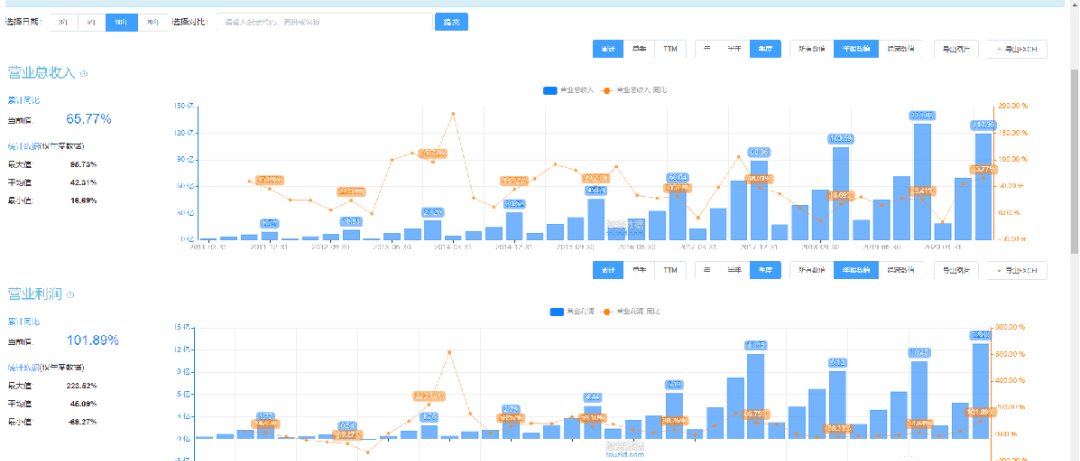Click the 60.04 bar label in the revenue chart
The width and height of the screenshot is (1080, 461).
coord(678,177)
